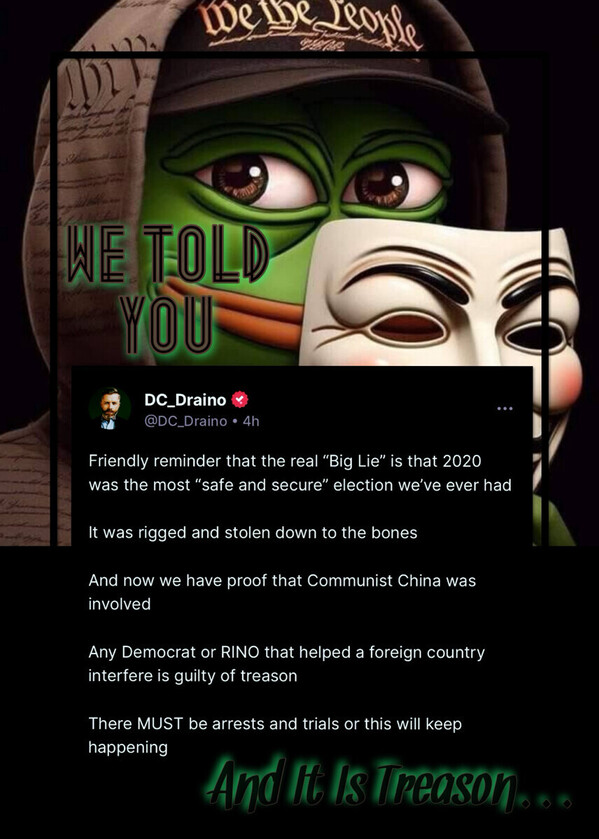
Task: Click the @DC_Draino handle
Action: (185, 421)
